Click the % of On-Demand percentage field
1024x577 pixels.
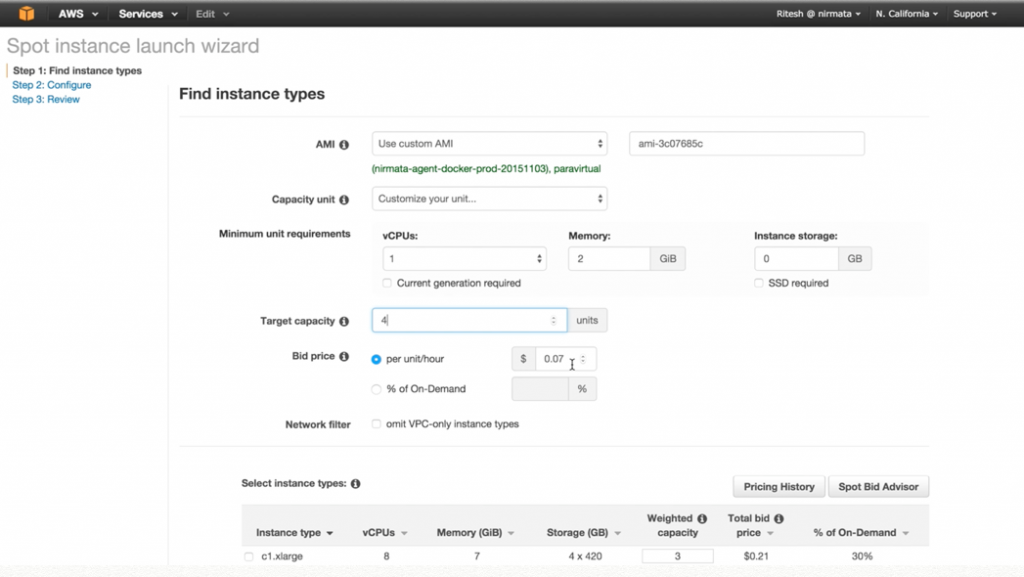(540, 389)
